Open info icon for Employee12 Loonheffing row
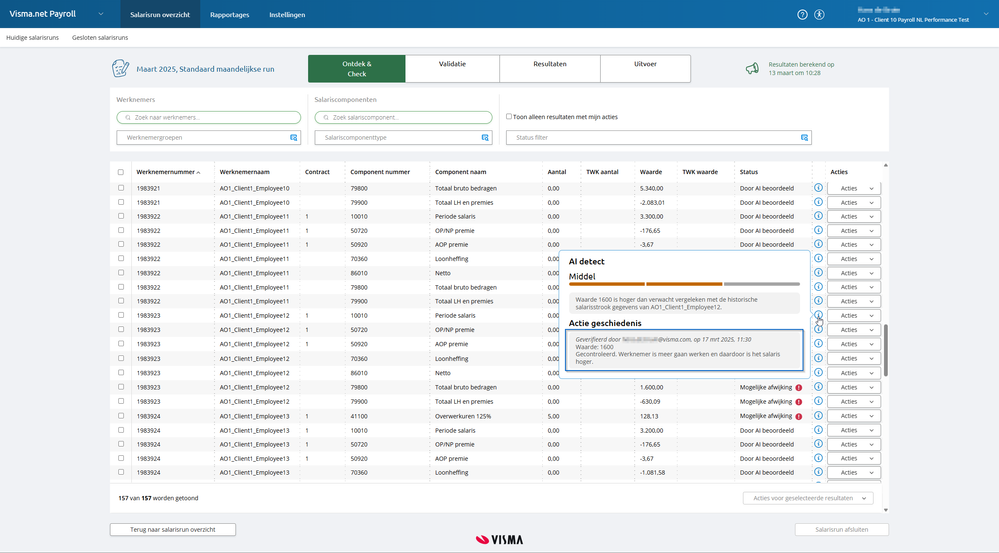 818,358
